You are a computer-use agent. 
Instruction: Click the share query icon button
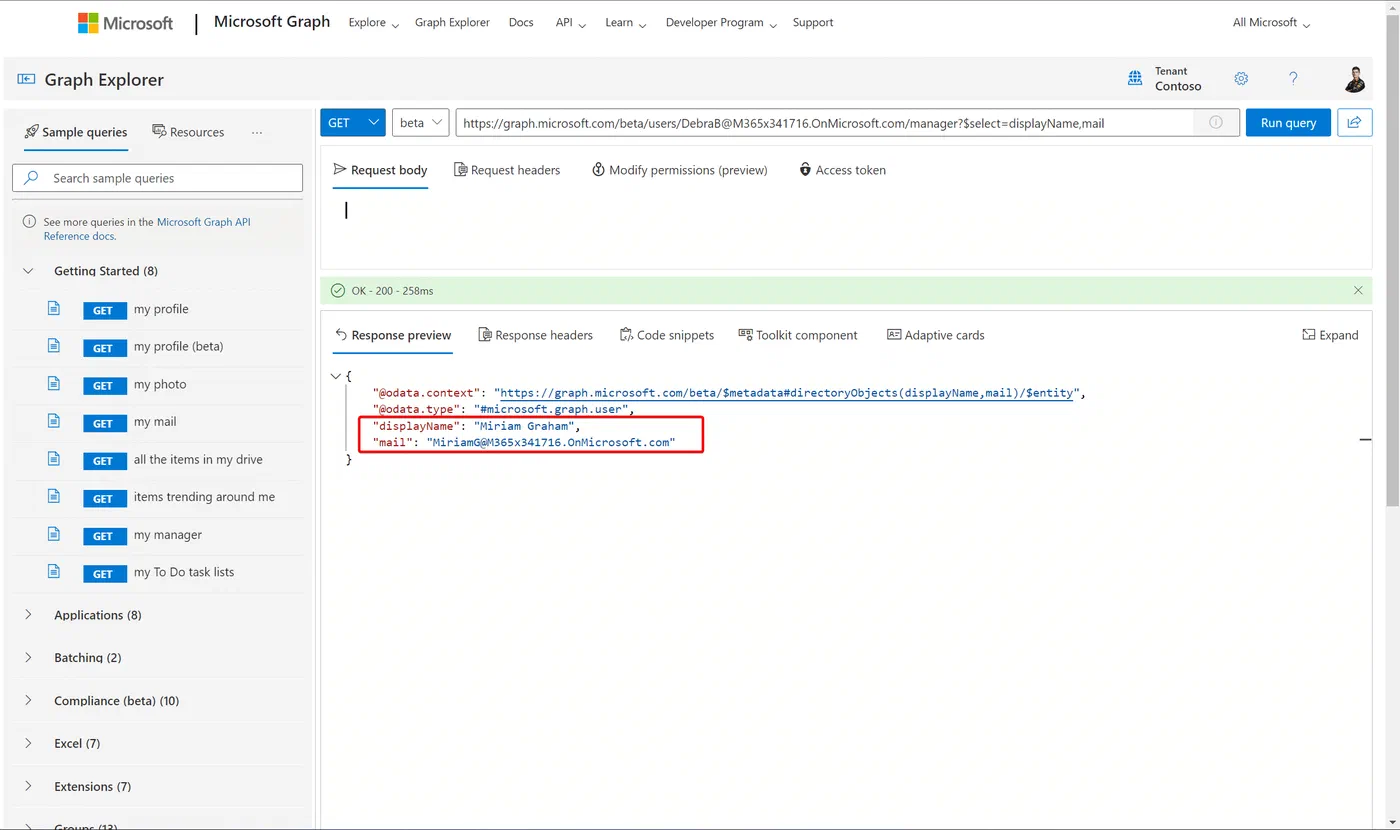(x=1354, y=122)
